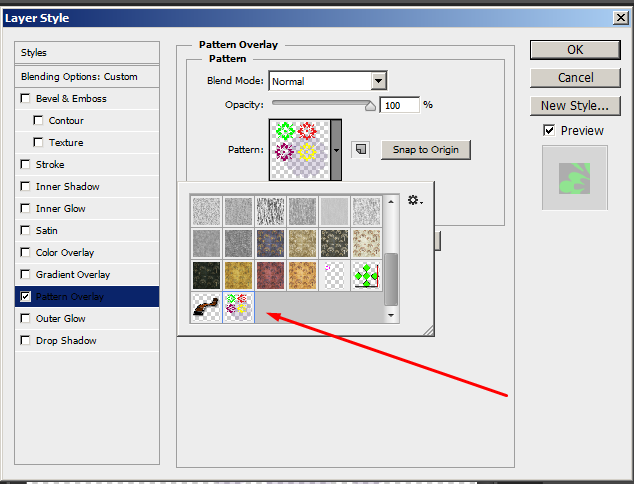Close the Layer Style dialog
This screenshot has width=634, height=484.
621,18
